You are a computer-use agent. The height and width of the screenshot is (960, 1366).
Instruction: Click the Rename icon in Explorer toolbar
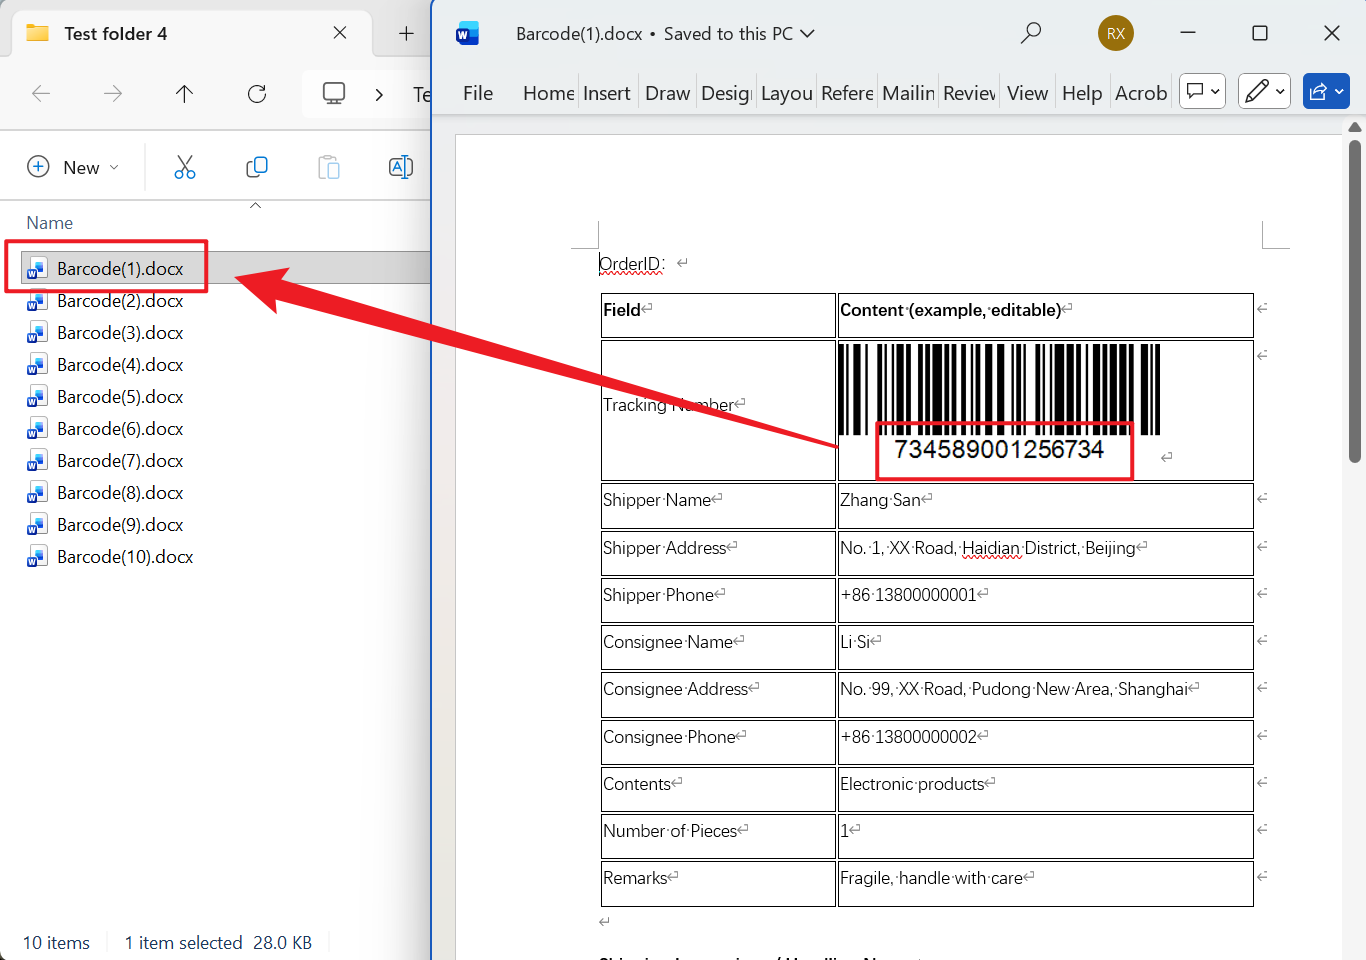click(x=400, y=167)
